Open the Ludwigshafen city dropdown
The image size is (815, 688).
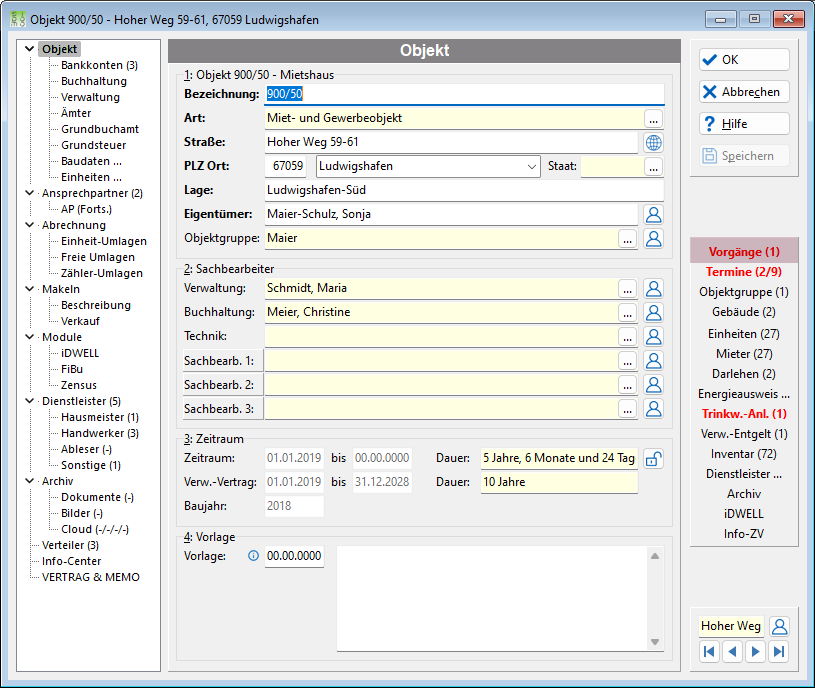pyautogui.click(x=531, y=167)
